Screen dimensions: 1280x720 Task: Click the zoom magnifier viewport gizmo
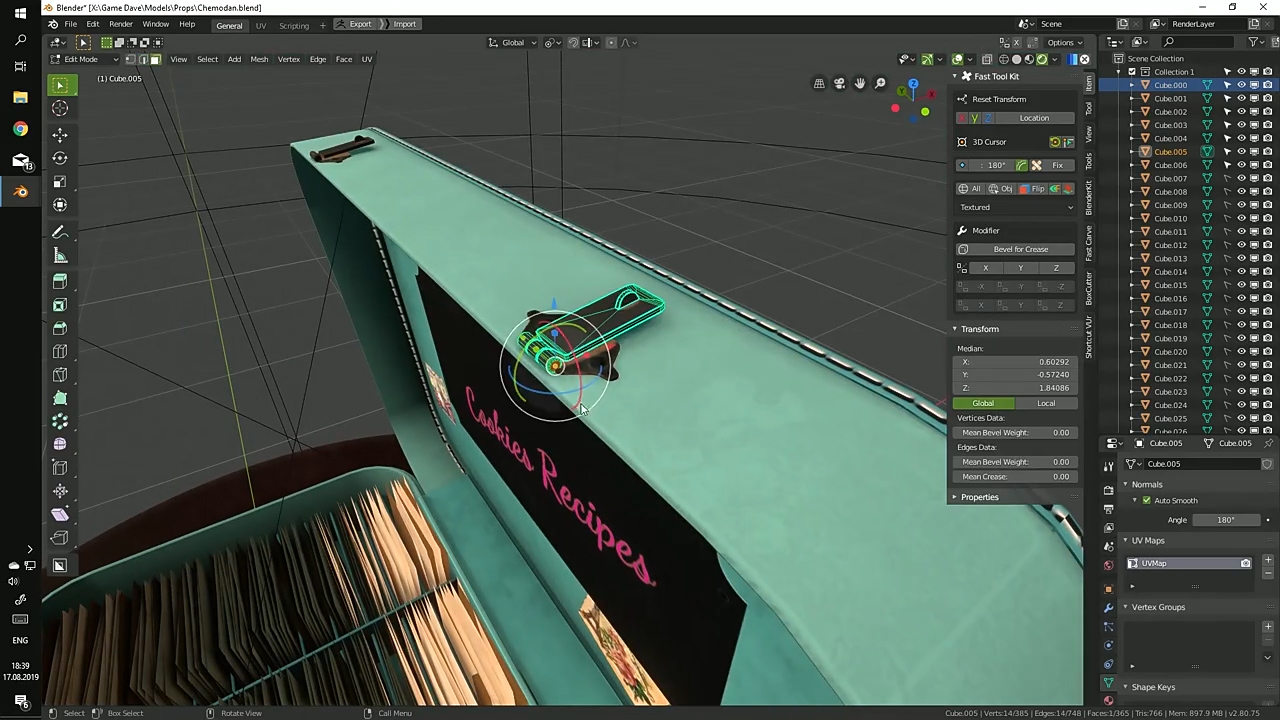880,84
